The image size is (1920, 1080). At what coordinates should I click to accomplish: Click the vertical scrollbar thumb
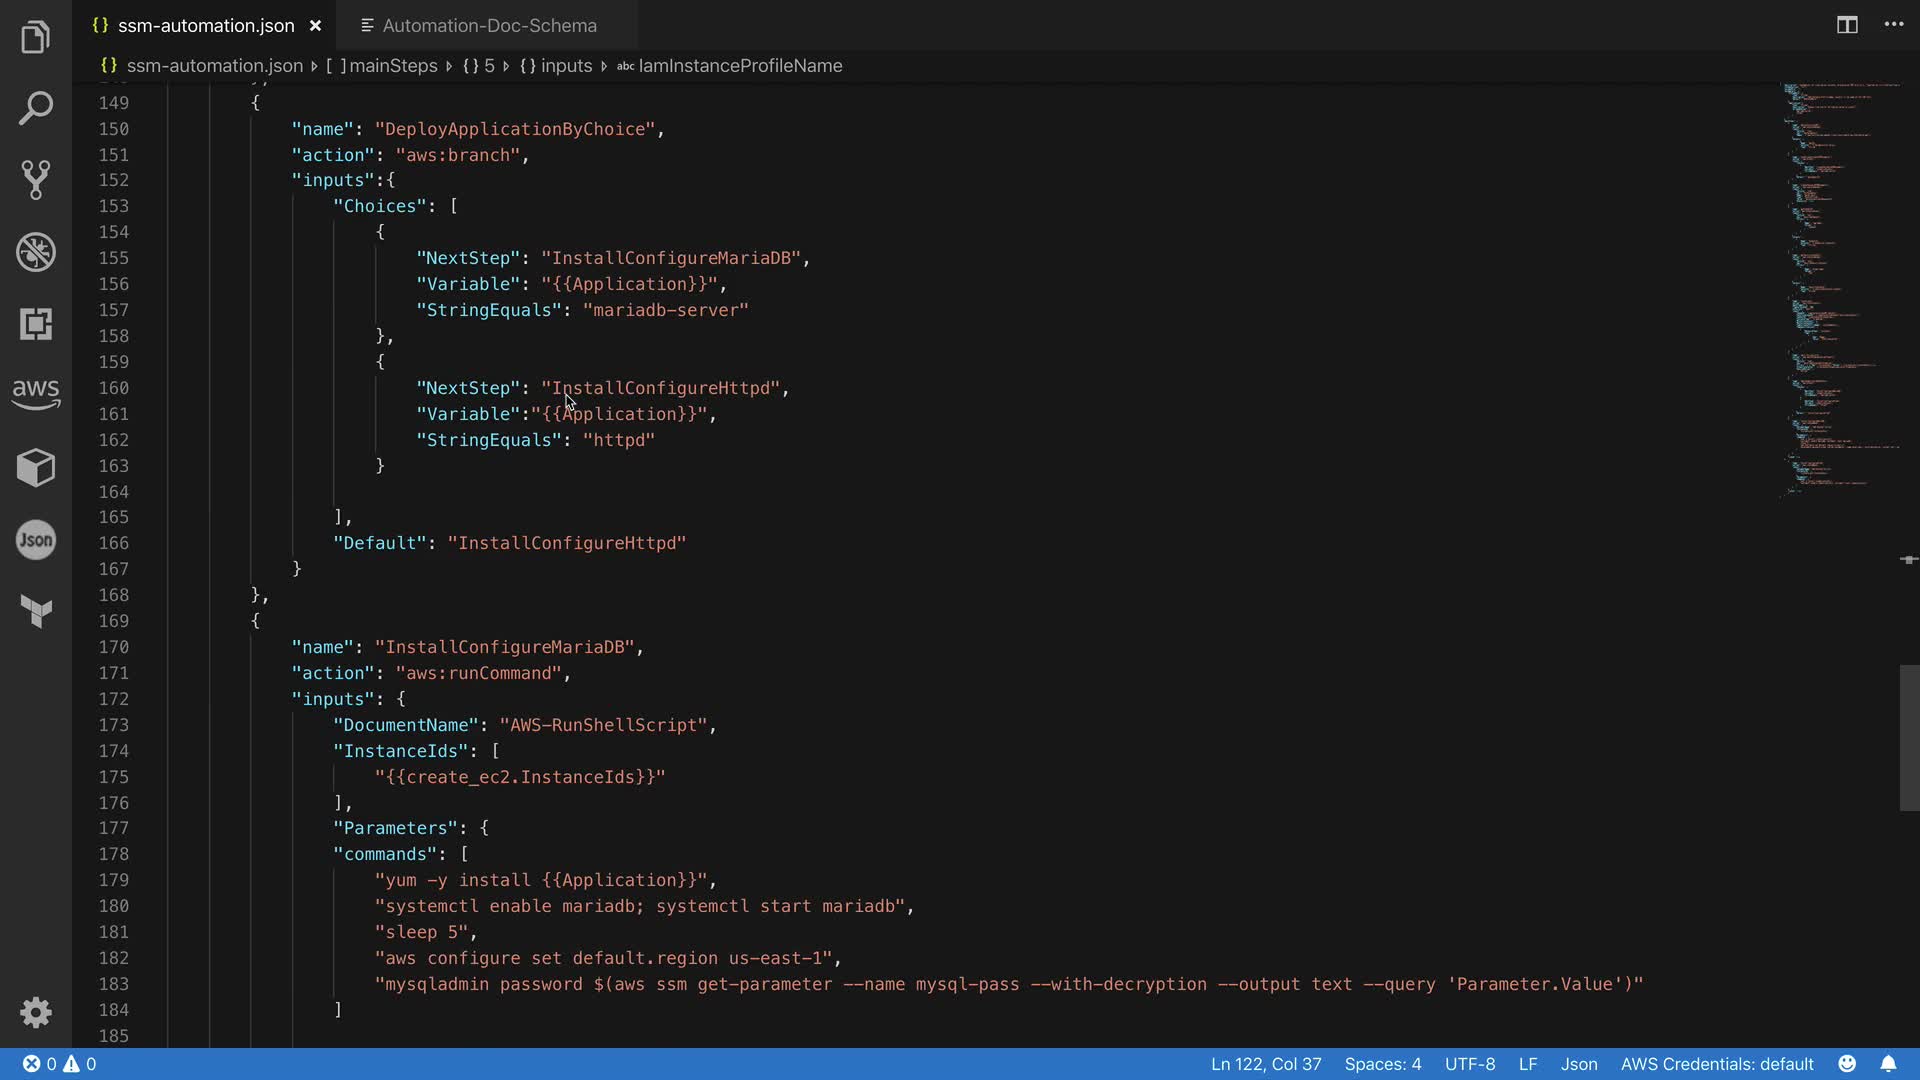pos(1909,738)
